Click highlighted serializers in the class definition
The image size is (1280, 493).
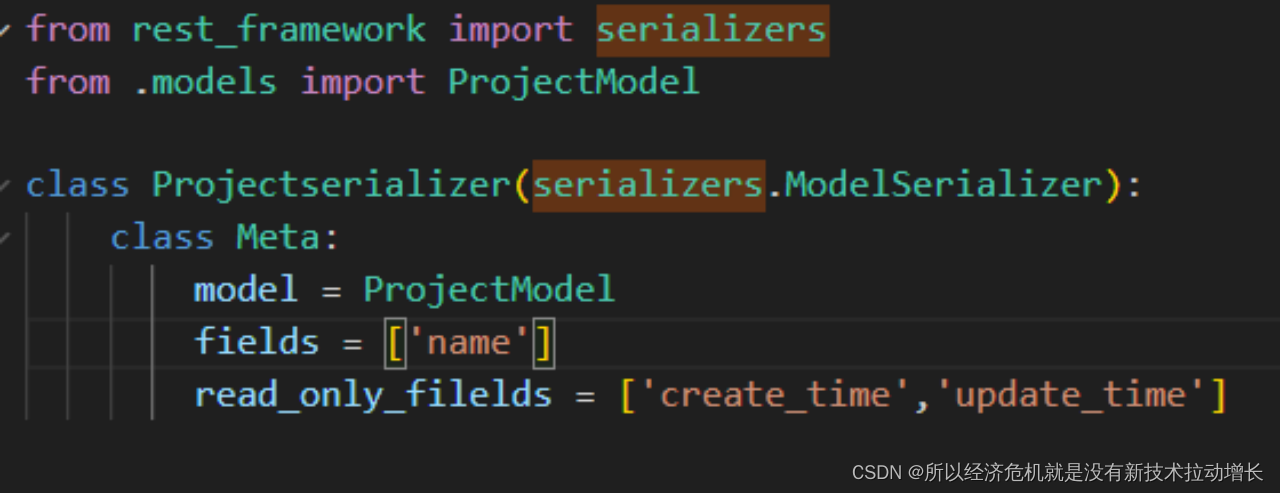coord(648,186)
